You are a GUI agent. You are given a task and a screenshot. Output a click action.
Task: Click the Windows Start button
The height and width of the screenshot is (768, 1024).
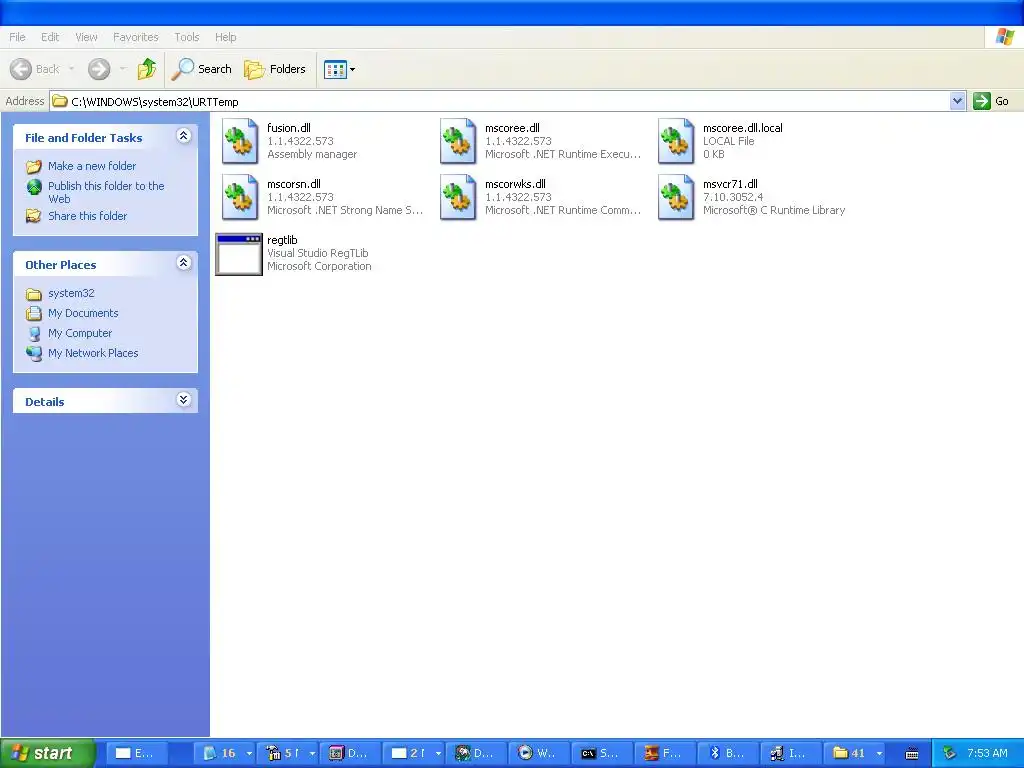point(48,754)
